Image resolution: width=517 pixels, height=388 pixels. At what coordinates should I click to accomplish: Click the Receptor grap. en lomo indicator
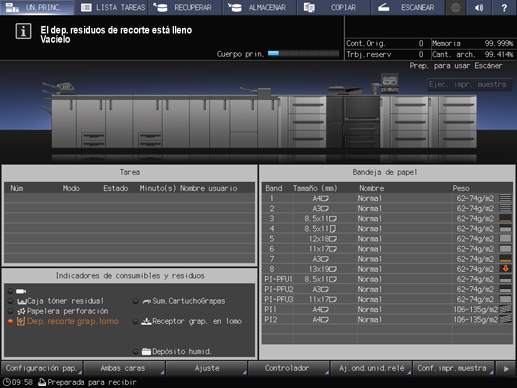(x=187, y=321)
